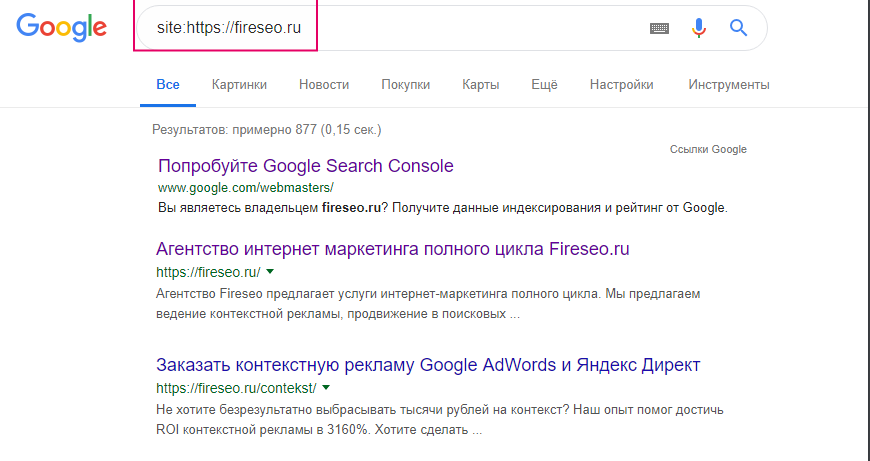This screenshot has height=461, width=870.
Task: Click the Ссылки Google label
Action: click(x=708, y=150)
